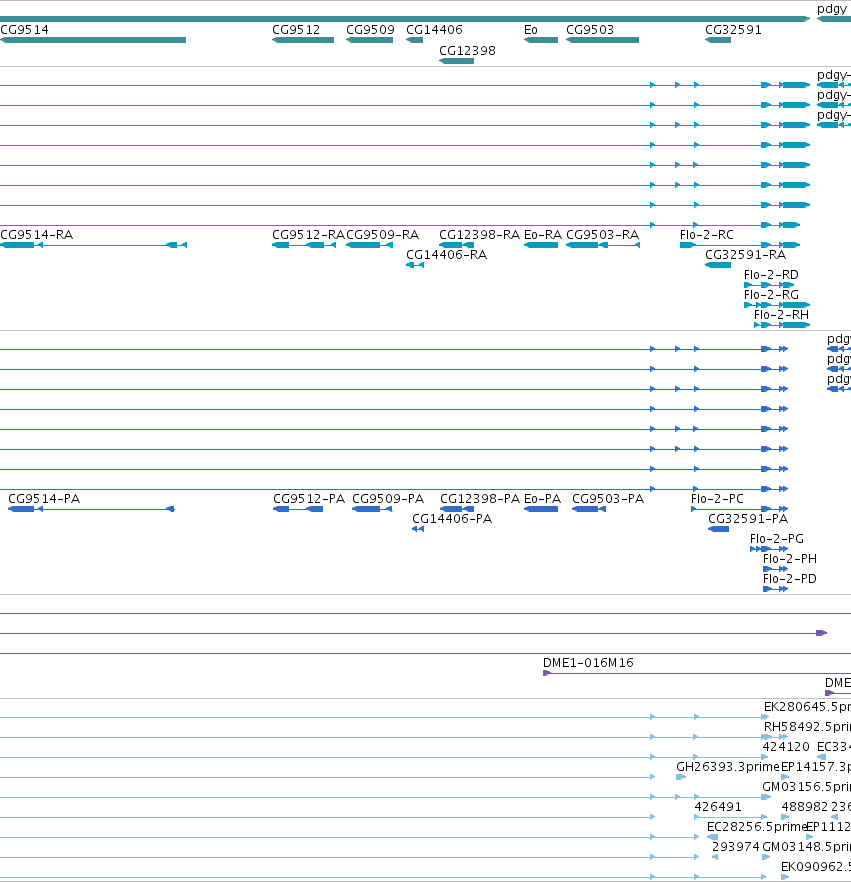This screenshot has width=851, height=882.
Task: Open the CG9514-RA transcript label
Action: point(37,235)
